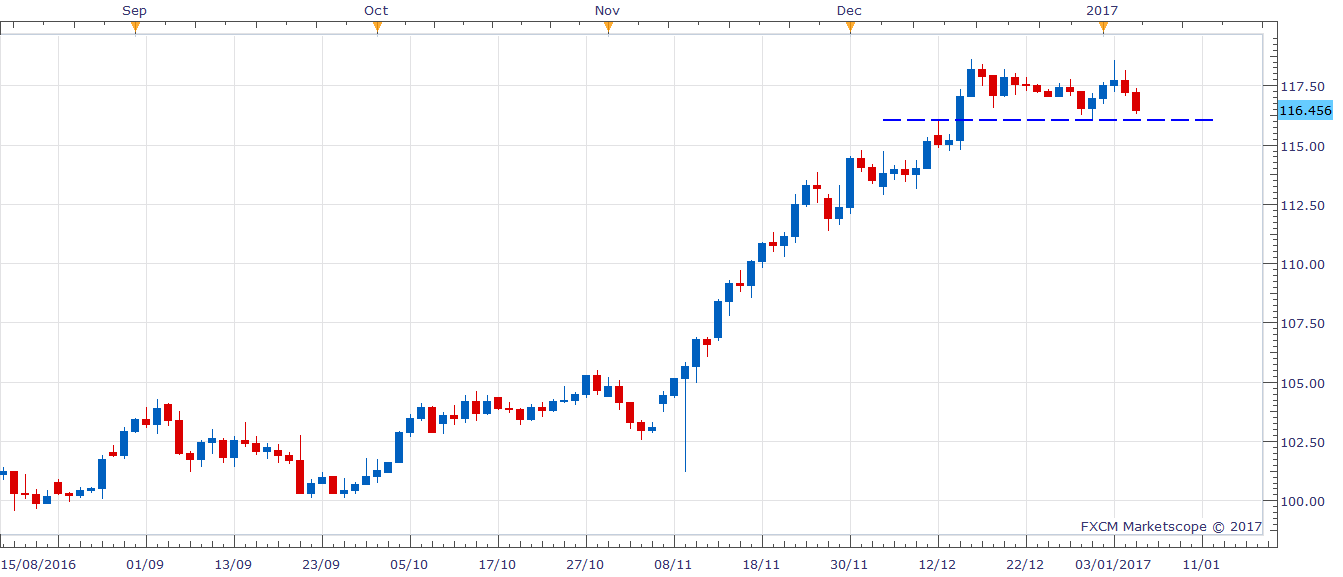Viewport: 1343px width, 577px height.
Task: Click the 107.50 price axis label
Action: [1302, 324]
